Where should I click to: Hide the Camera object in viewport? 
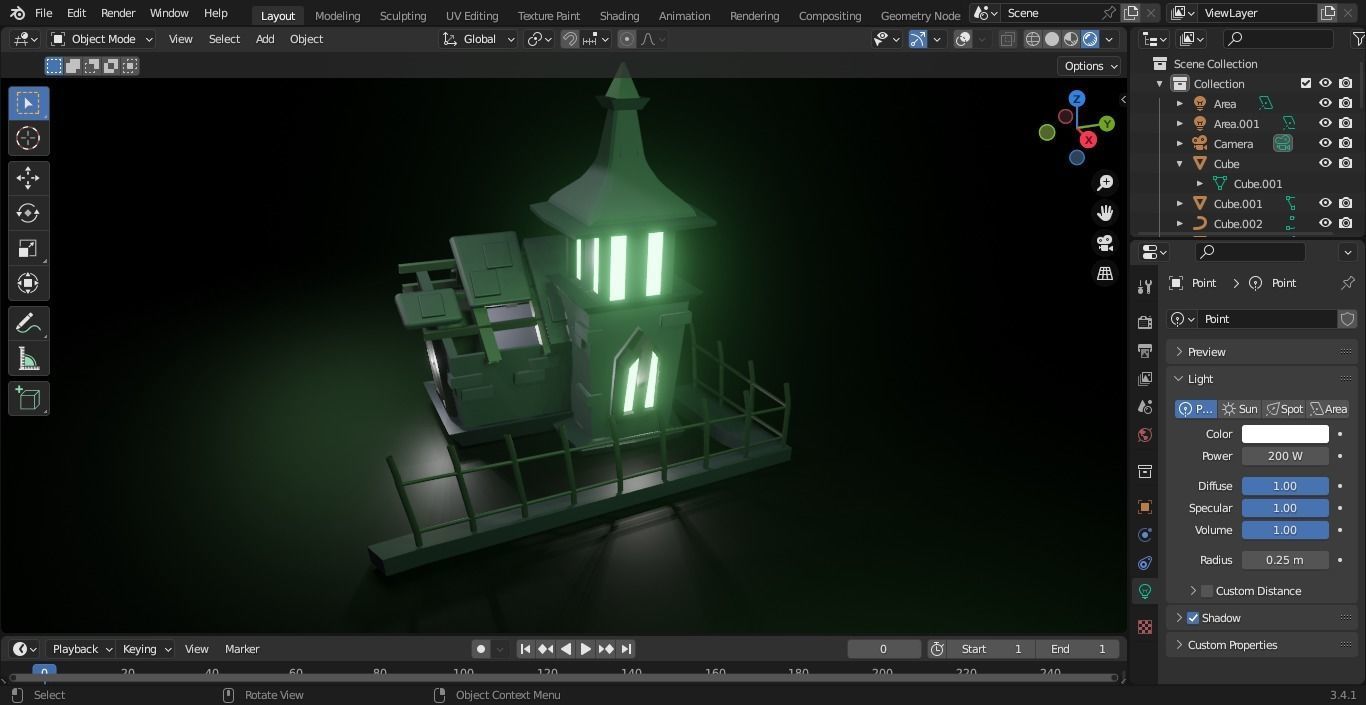(1325, 143)
